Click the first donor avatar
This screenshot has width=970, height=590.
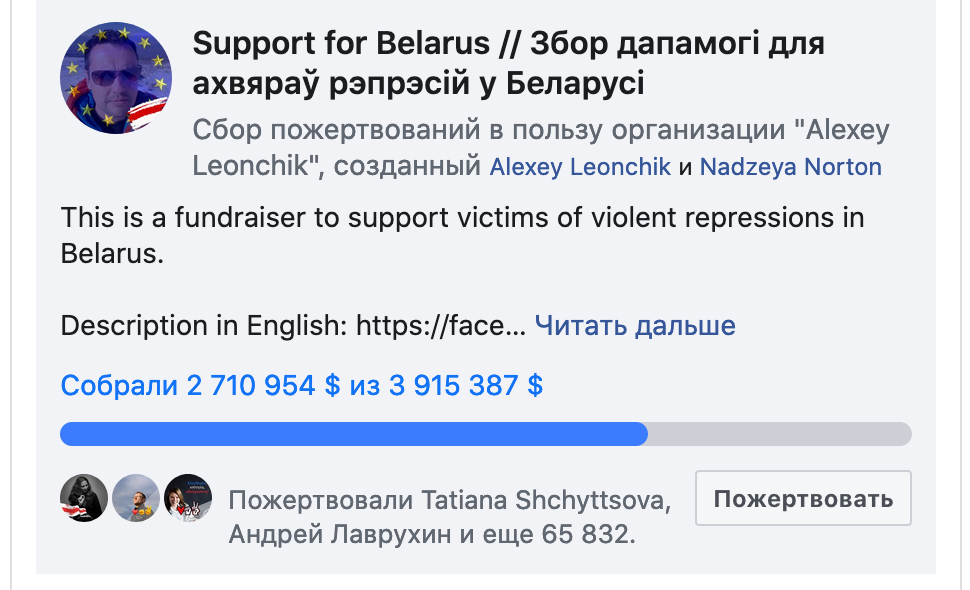(x=84, y=498)
